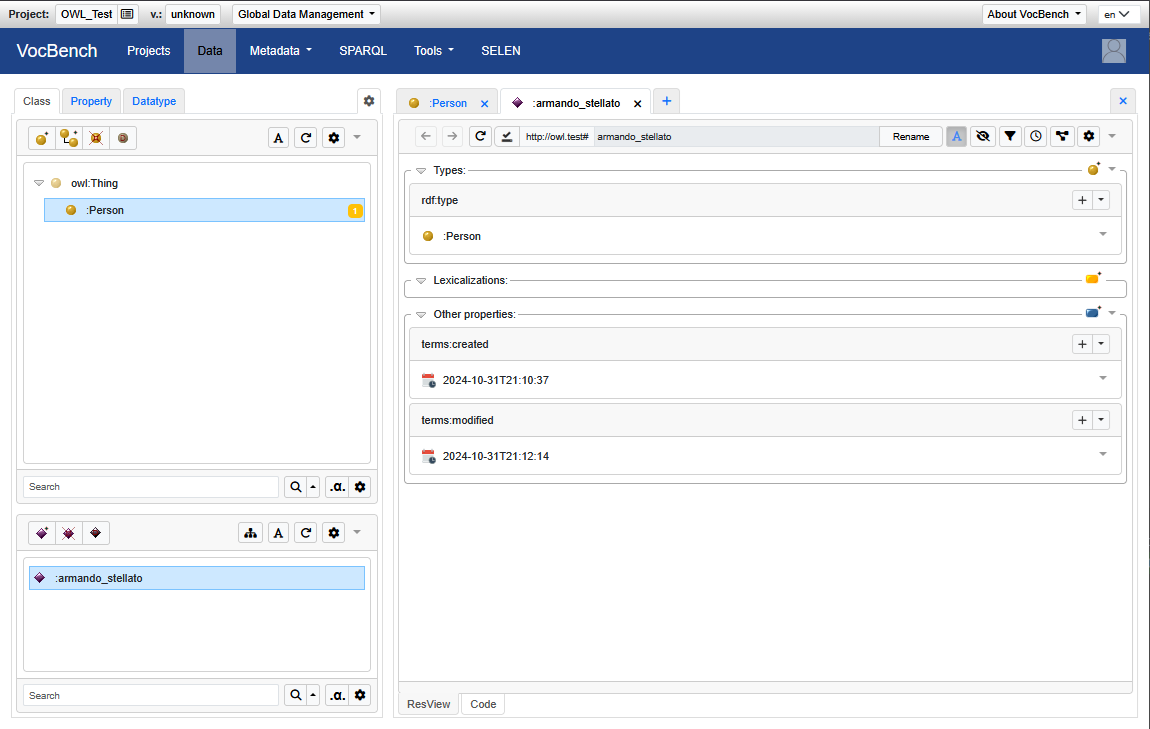
Task: Add a value to terms:created
Action: (x=1083, y=344)
